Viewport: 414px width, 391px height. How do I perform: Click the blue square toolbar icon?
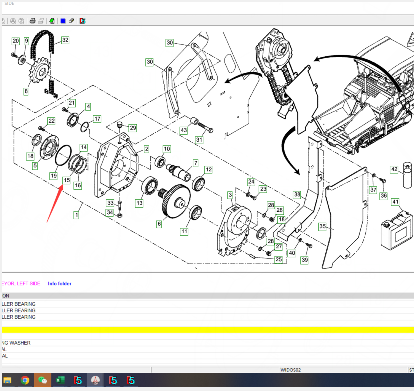pos(63,21)
